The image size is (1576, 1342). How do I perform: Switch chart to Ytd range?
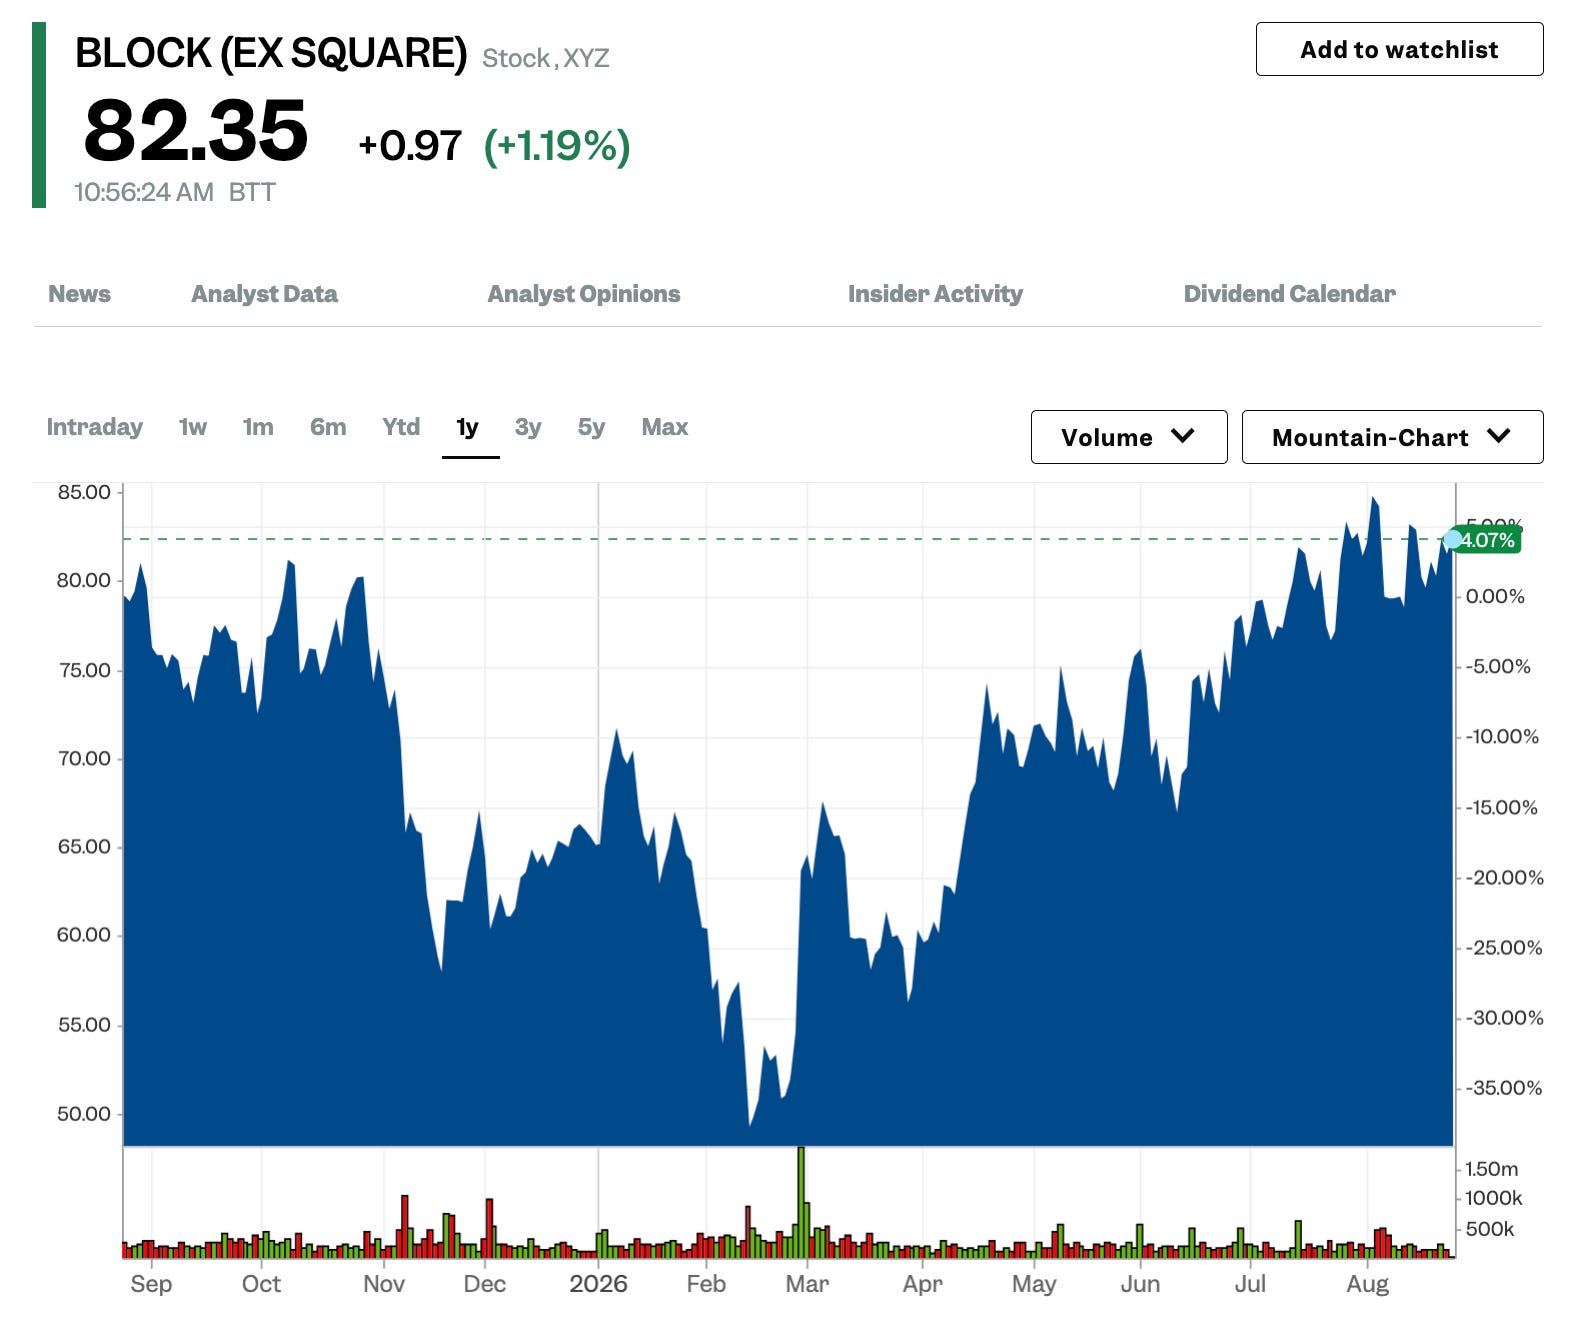[x=401, y=427]
